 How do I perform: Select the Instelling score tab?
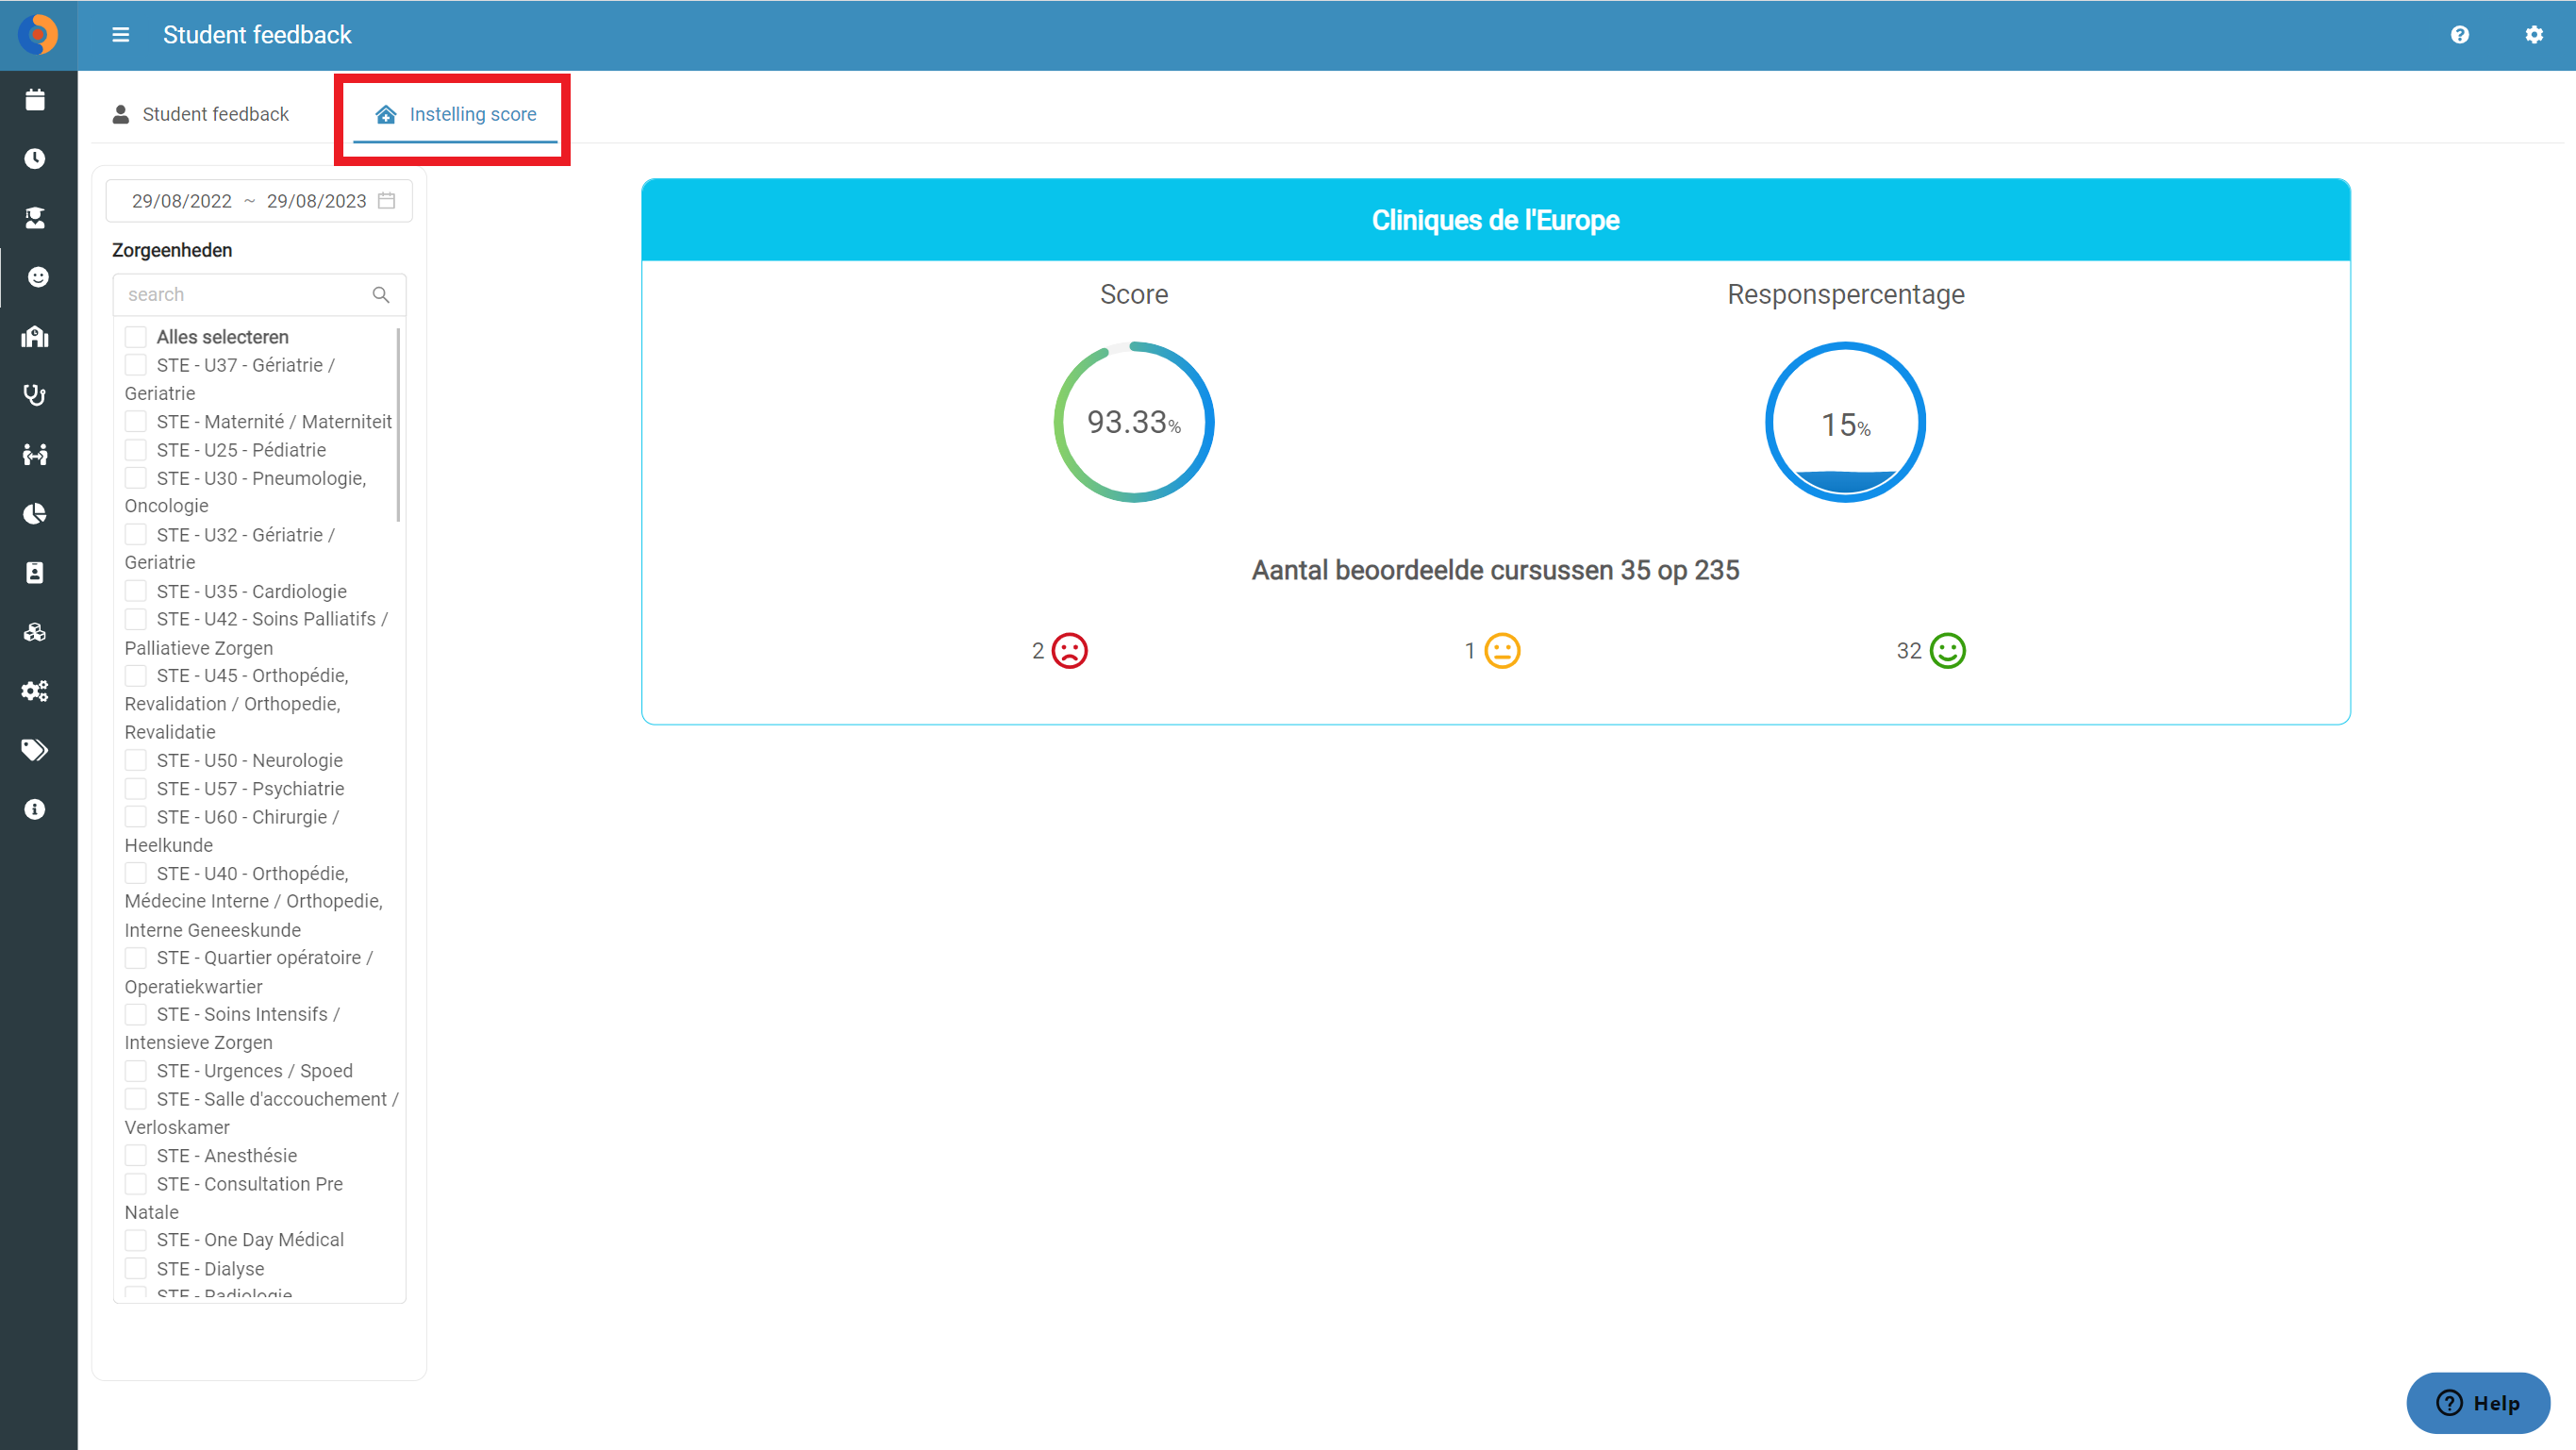(x=455, y=114)
